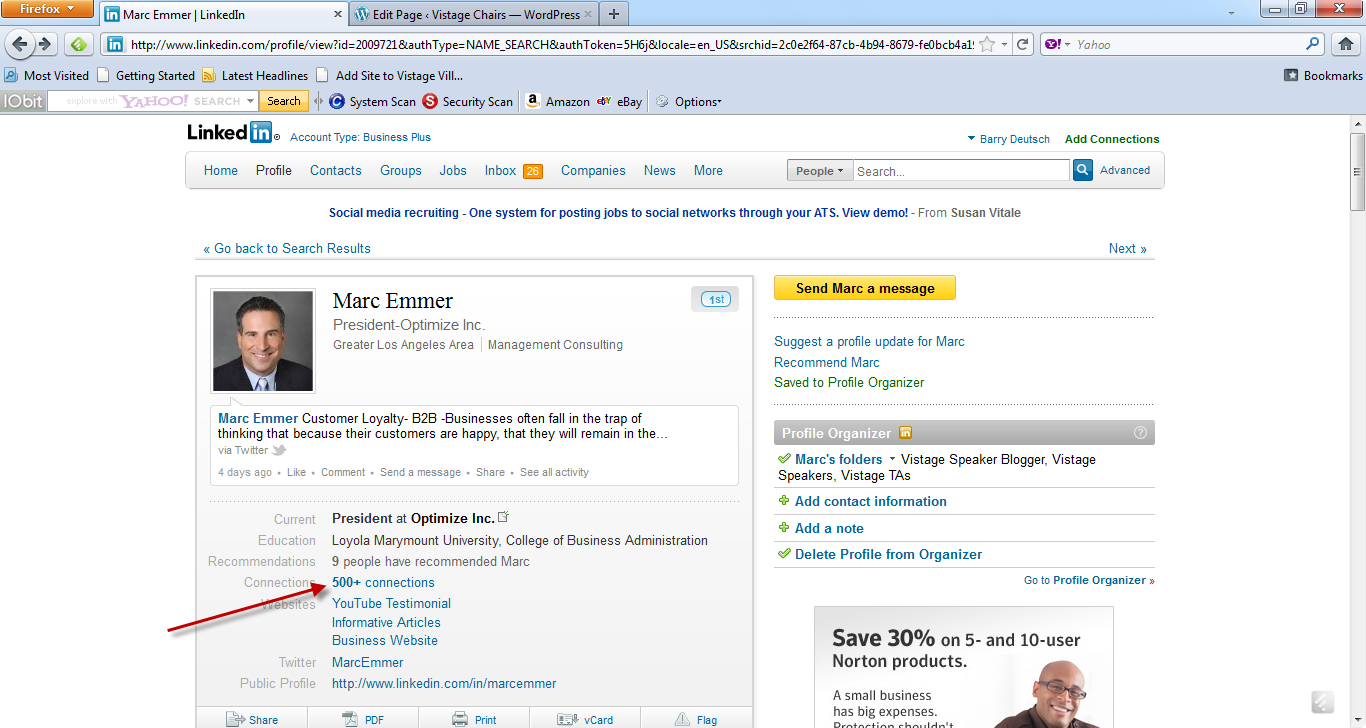Image resolution: width=1366 pixels, height=728 pixels.
Task: Open the Inbox menu item
Action: tap(500, 171)
